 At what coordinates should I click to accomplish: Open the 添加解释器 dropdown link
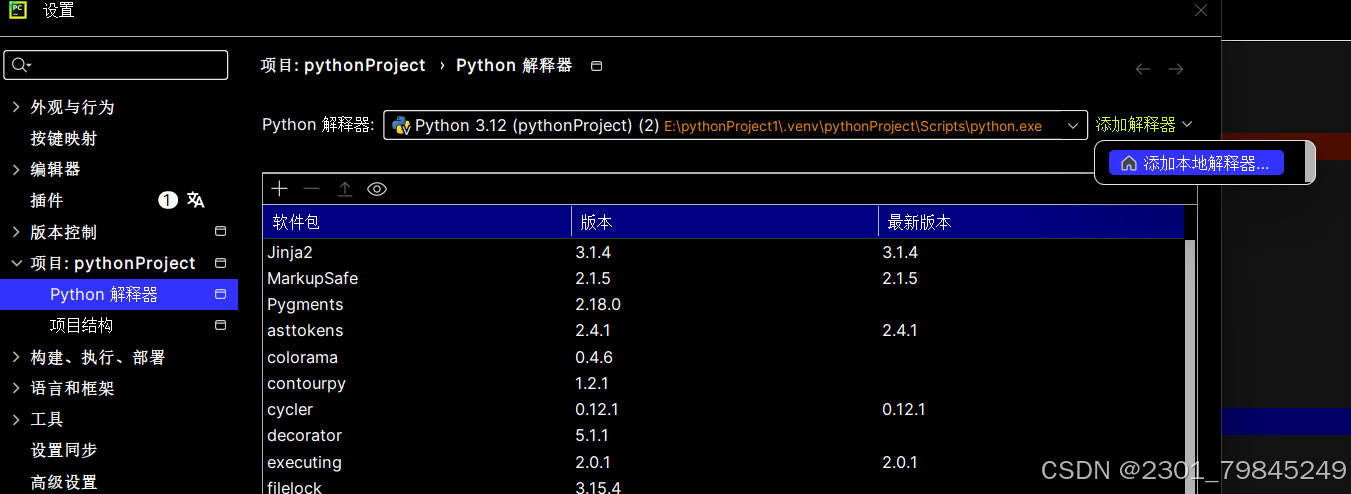click(1144, 125)
